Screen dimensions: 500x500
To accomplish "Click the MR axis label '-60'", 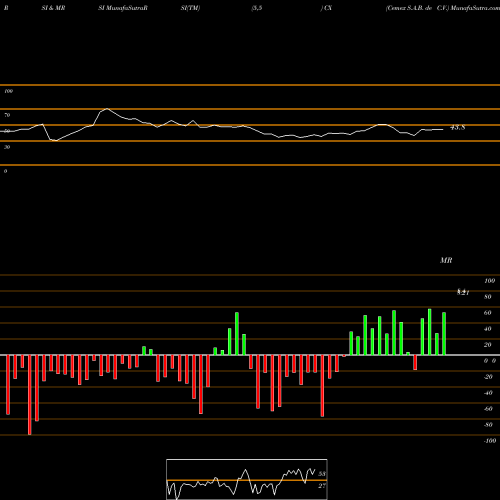I will pyautogui.click(x=488, y=409).
